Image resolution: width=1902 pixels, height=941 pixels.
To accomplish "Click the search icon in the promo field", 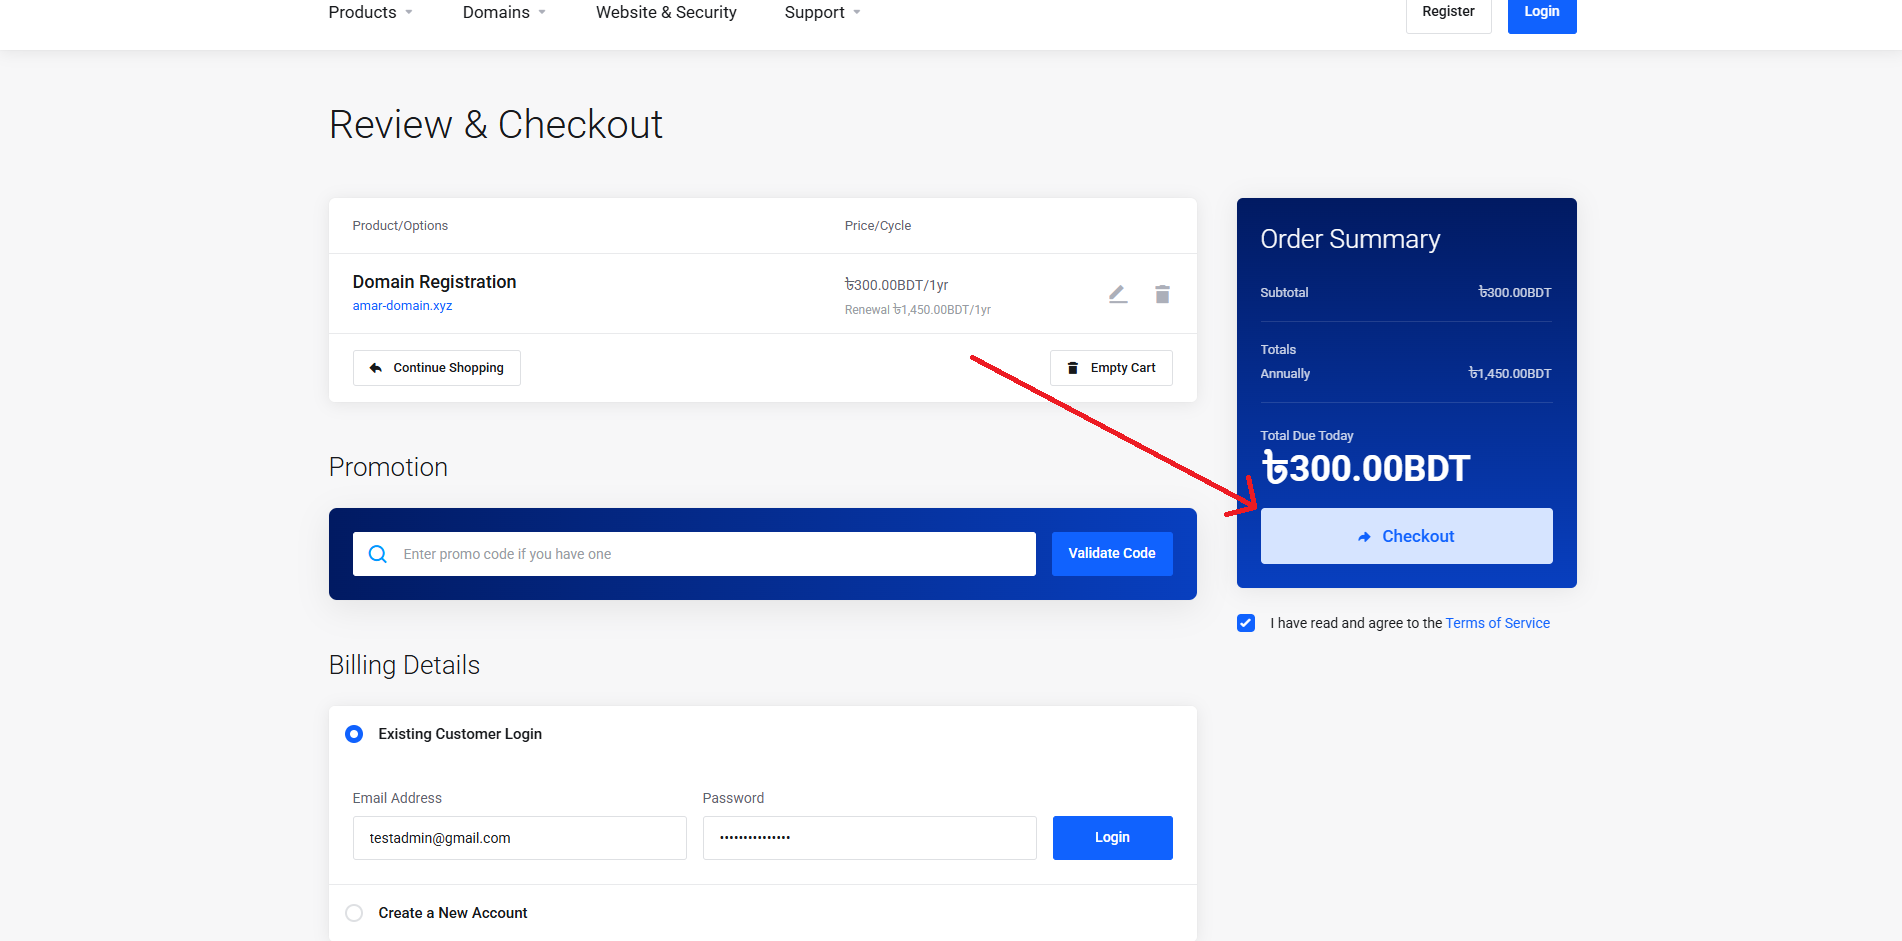I will coord(378,554).
